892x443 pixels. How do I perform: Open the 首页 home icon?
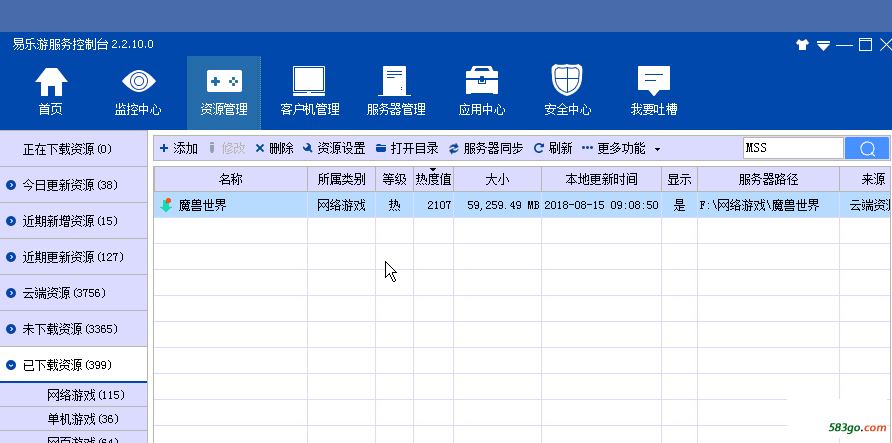click(51, 82)
